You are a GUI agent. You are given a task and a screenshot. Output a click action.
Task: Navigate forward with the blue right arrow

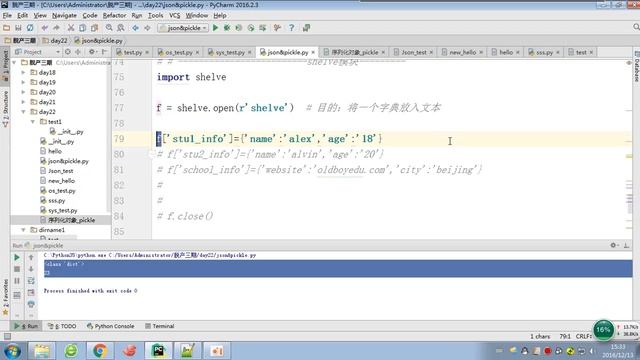pyautogui.click(x=147, y=28)
